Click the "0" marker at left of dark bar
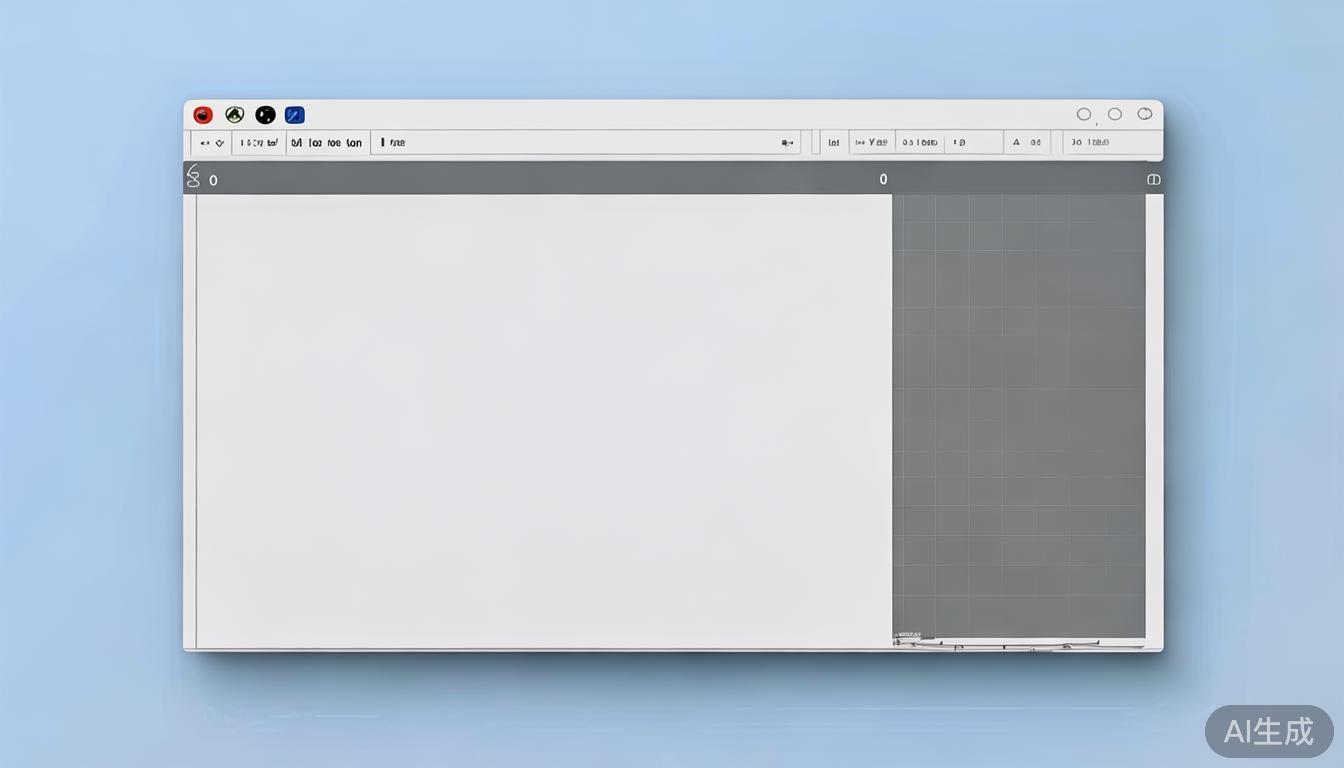 pyautogui.click(x=213, y=181)
